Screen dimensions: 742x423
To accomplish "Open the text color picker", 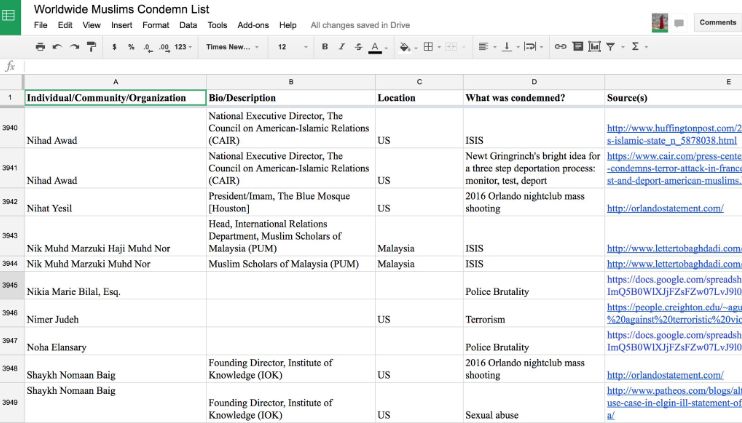I will coord(376,47).
